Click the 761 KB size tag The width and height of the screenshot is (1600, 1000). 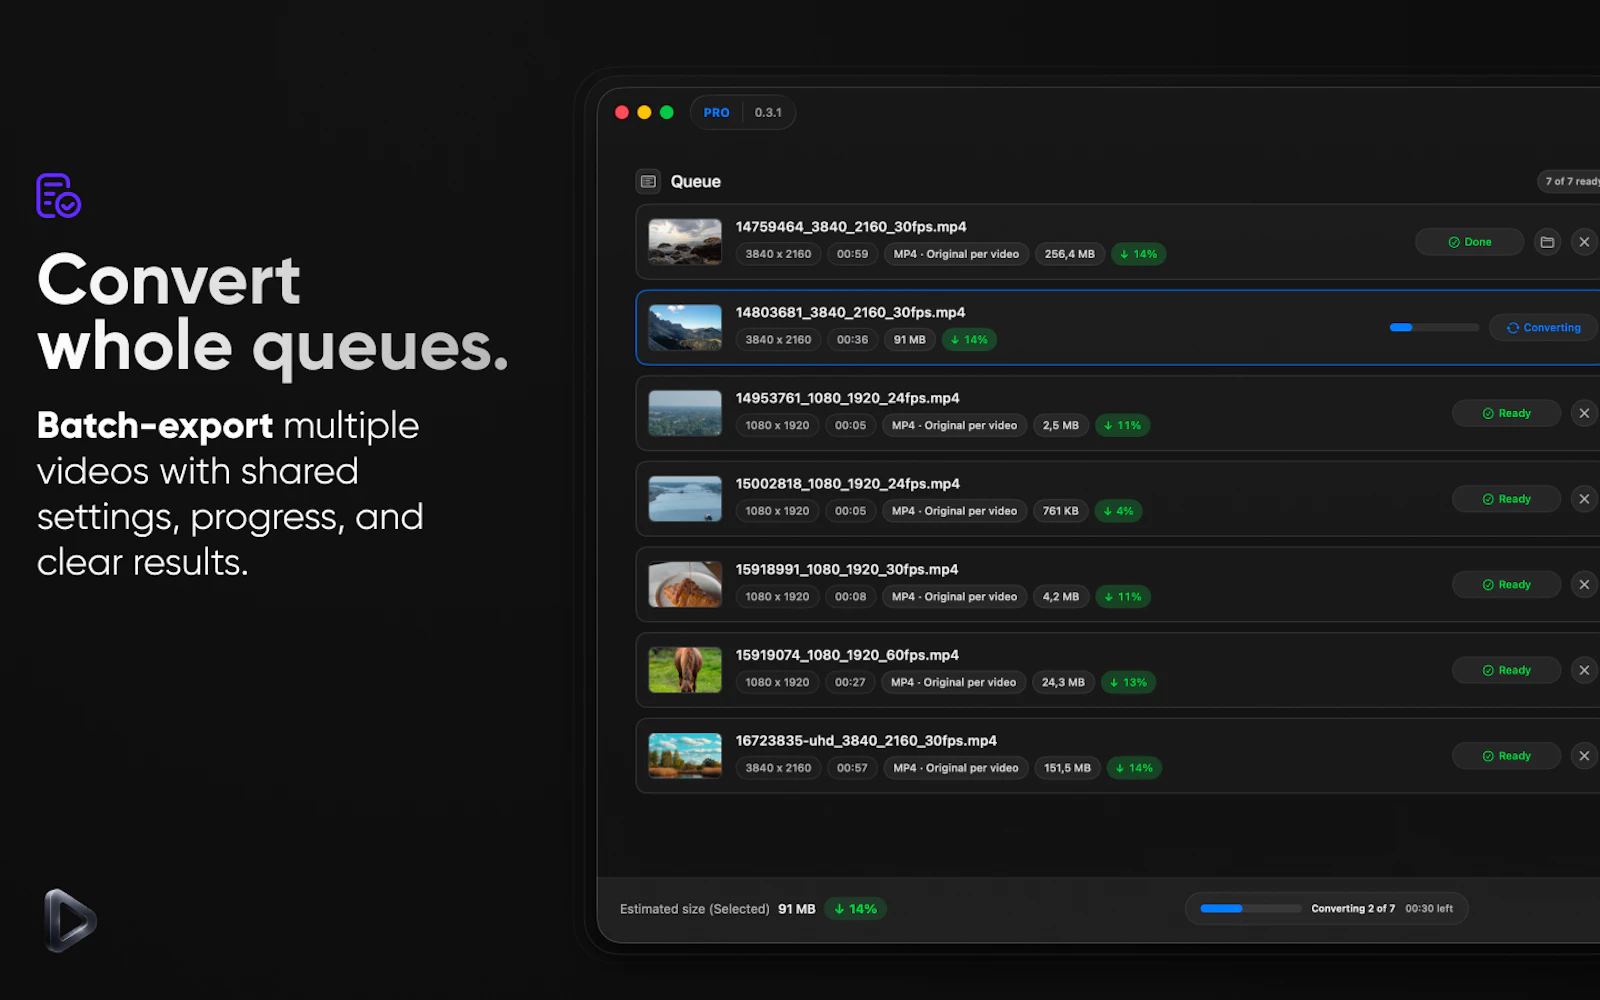tap(1060, 511)
